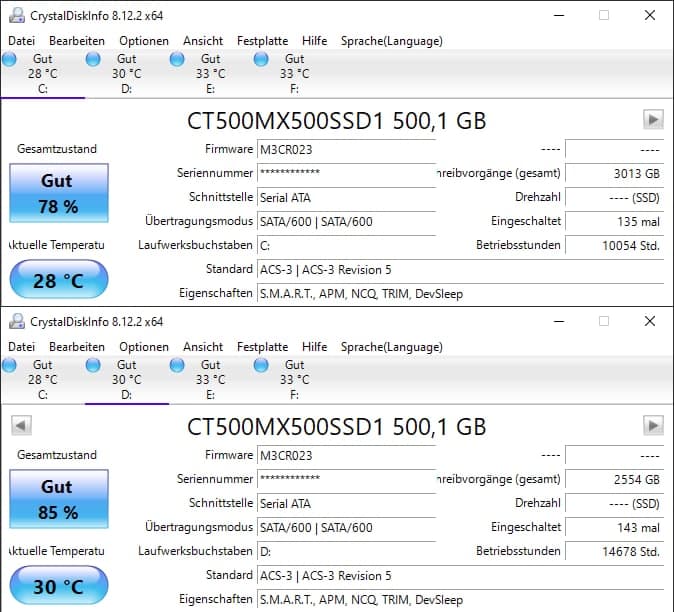
Task: Select drive C: status icon in bottom window
Action: coord(9,365)
